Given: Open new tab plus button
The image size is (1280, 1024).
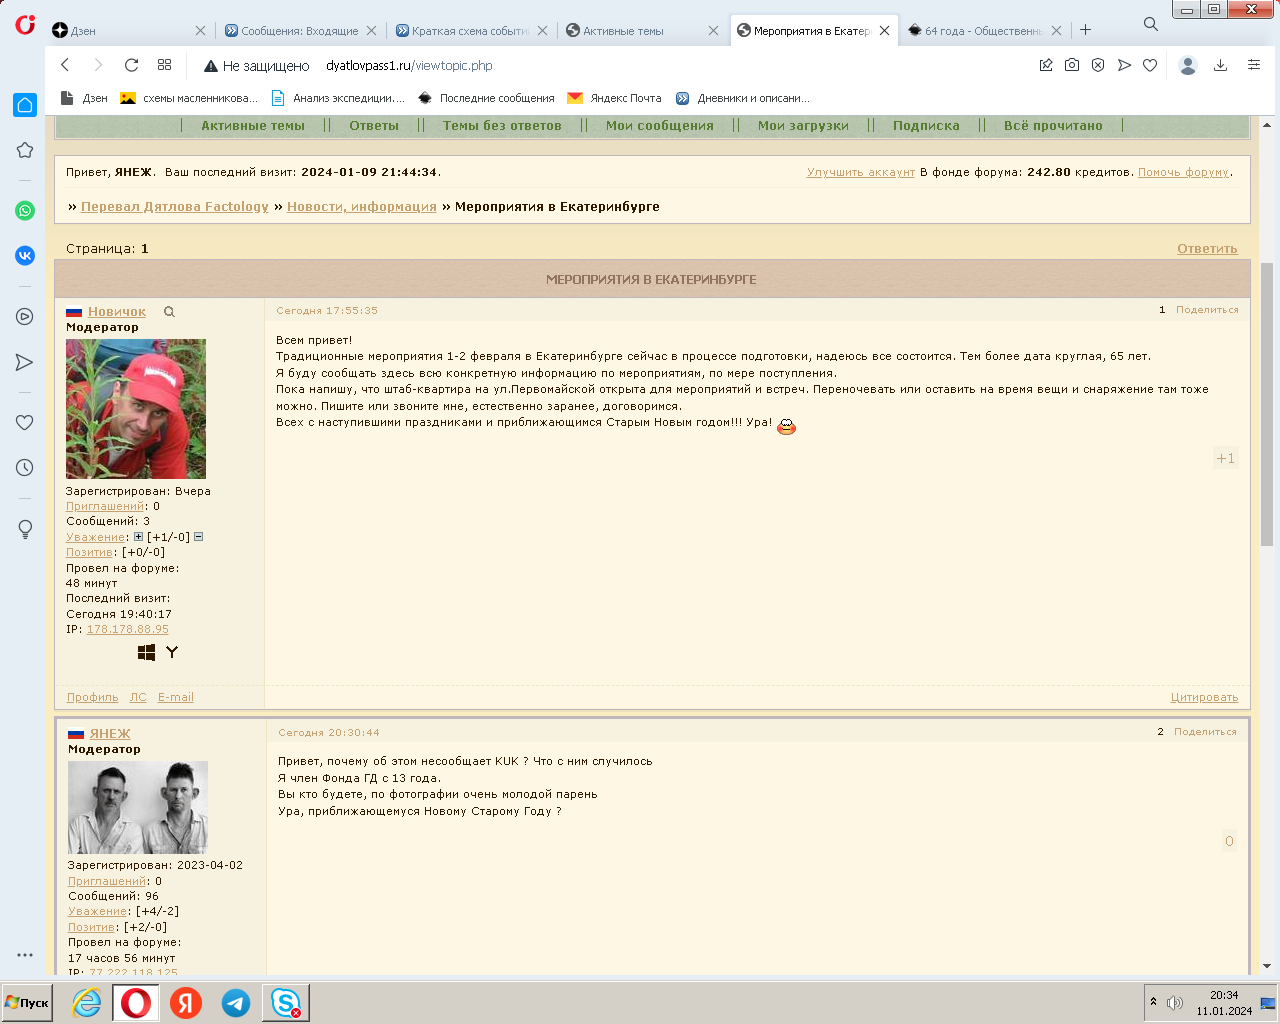Looking at the screenshot, I should (1085, 30).
